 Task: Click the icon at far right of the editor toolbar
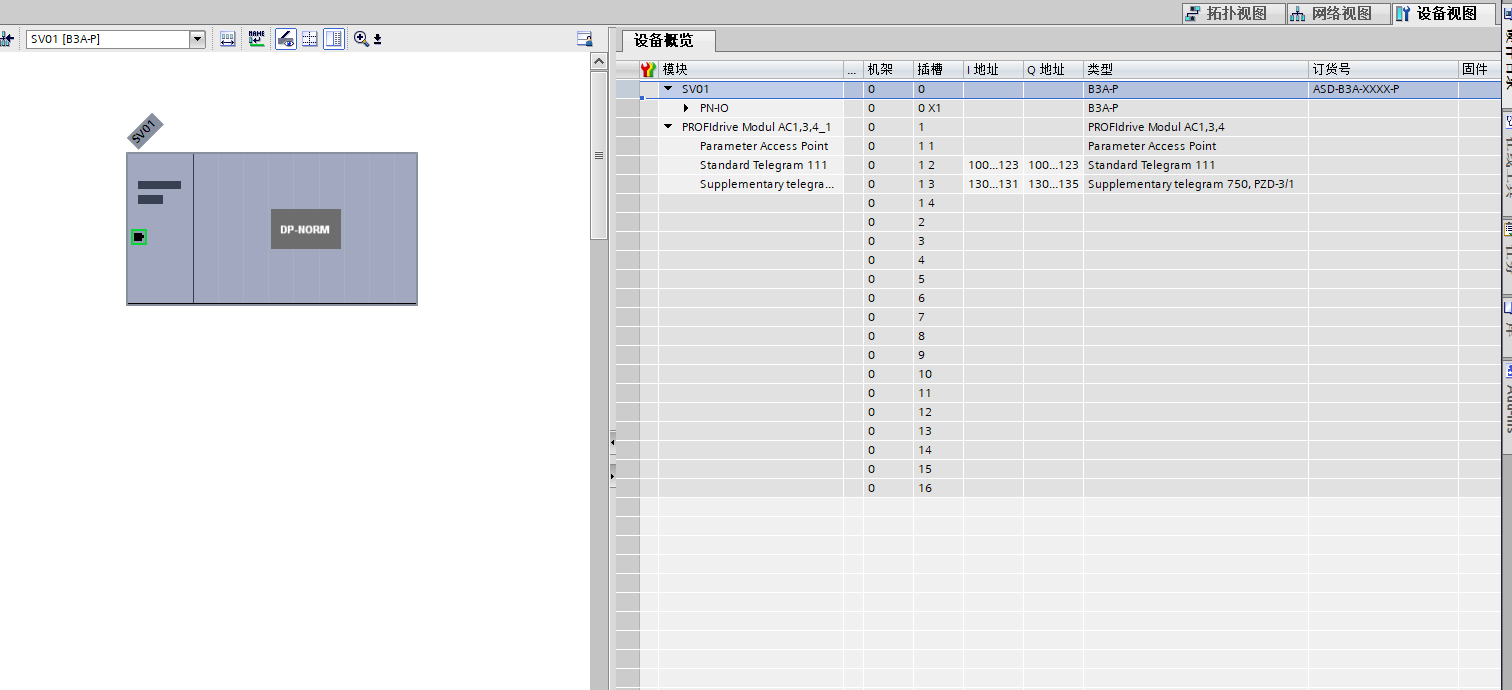point(585,39)
